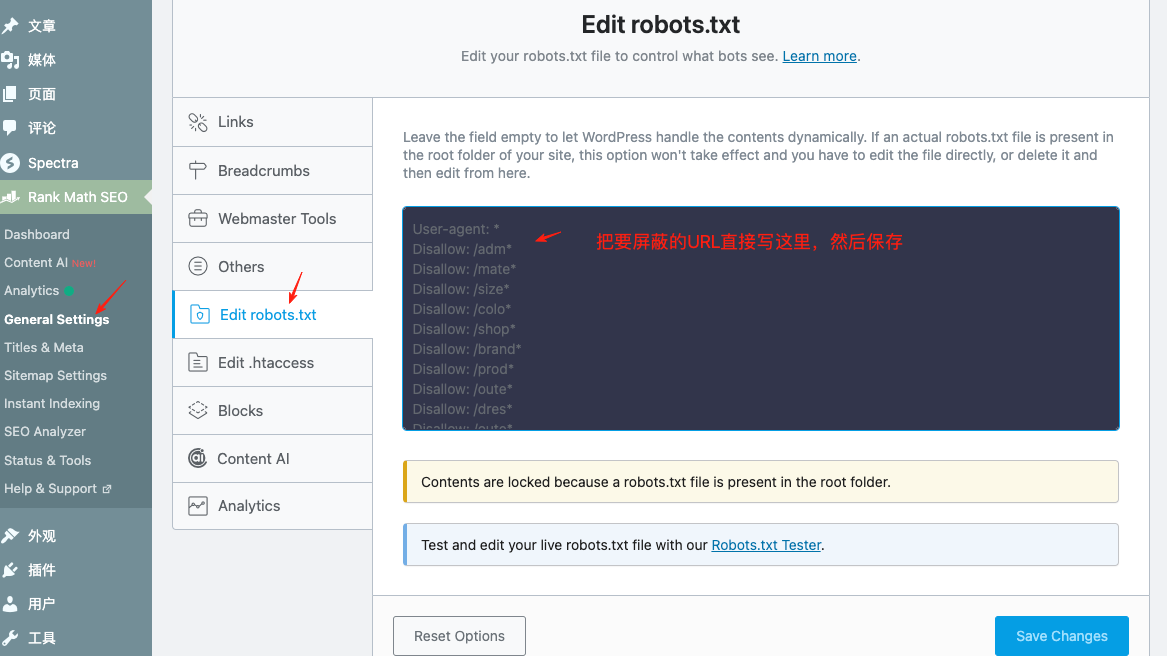
Task: Open the Robots.txt Tester link
Action: click(x=766, y=545)
